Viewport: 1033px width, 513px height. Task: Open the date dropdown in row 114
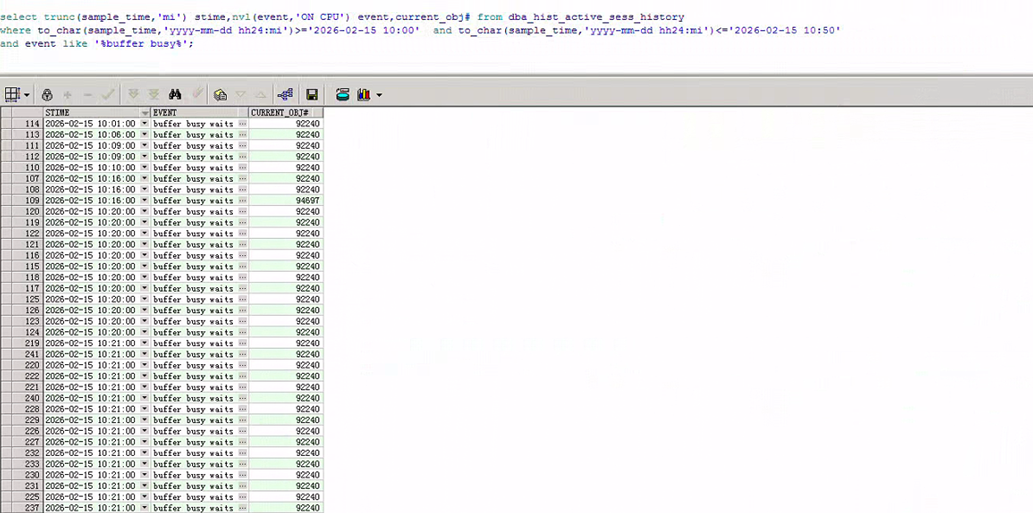coord(144,124)
